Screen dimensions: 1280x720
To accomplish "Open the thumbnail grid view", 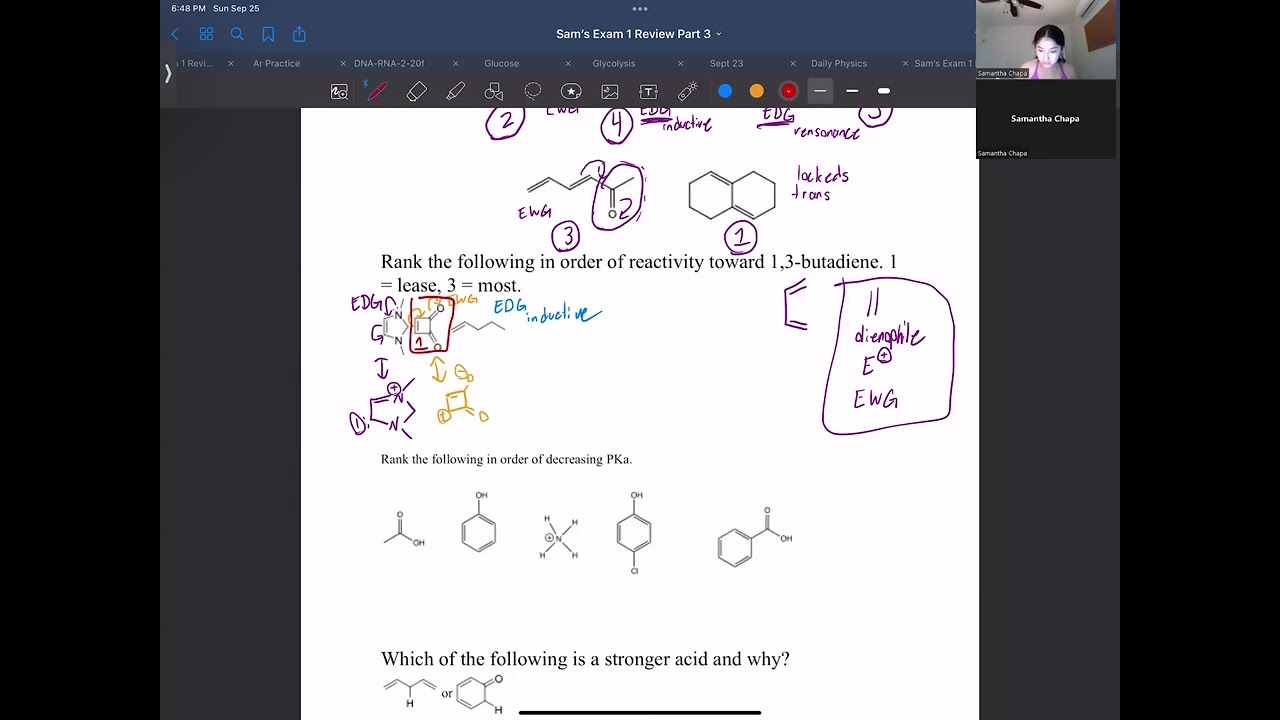I will 206,34.
